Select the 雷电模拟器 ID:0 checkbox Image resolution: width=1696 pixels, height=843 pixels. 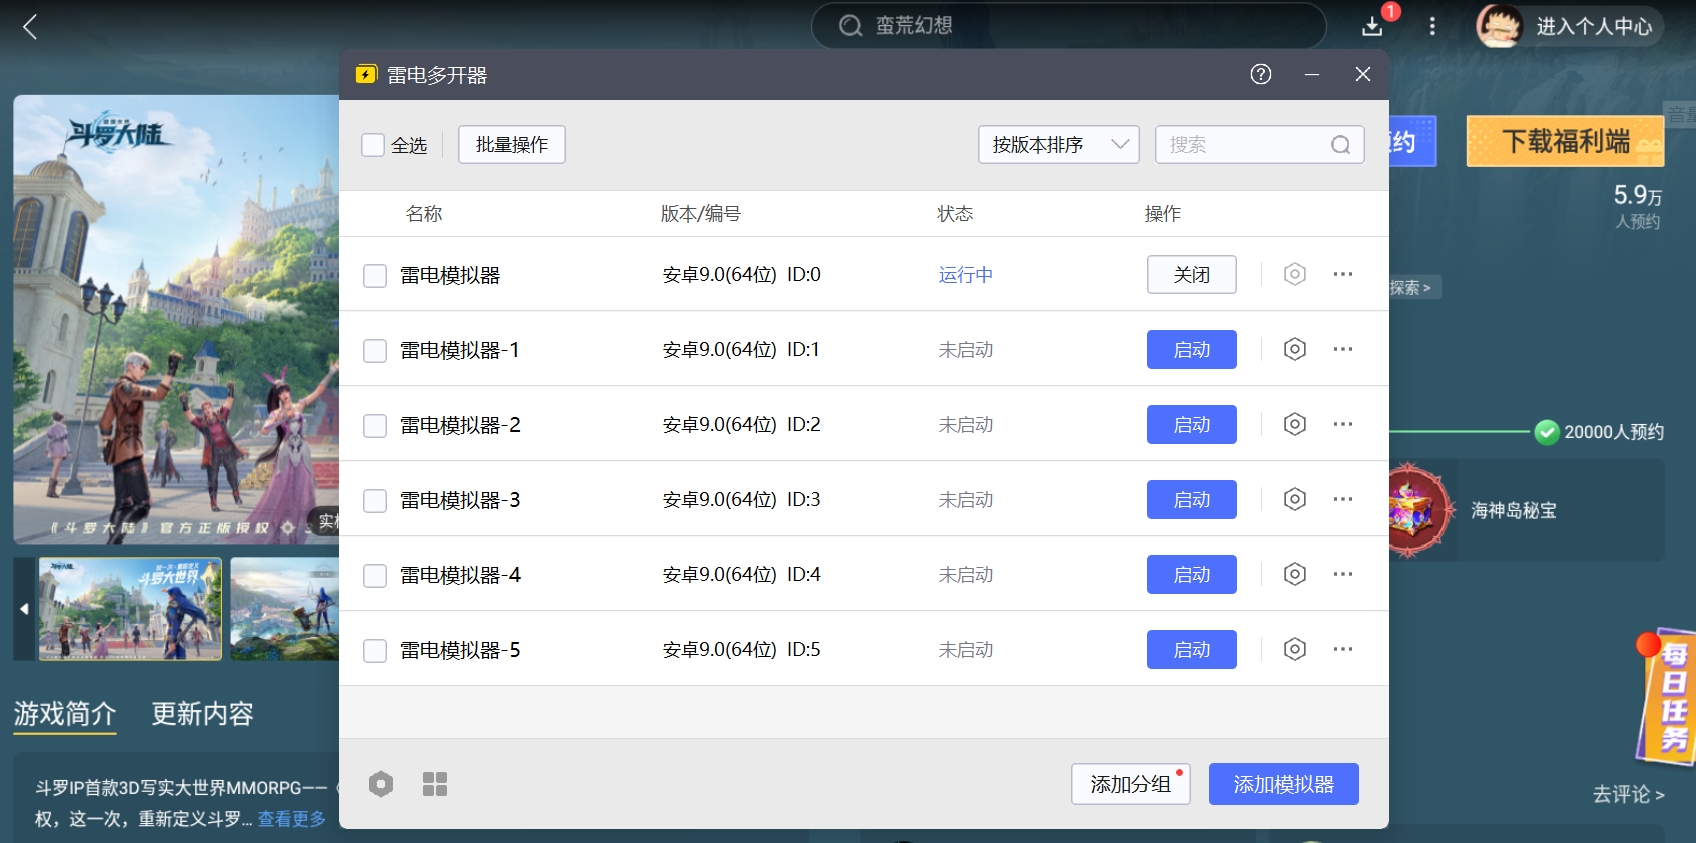pyautogui.click(x=375, y=275)
